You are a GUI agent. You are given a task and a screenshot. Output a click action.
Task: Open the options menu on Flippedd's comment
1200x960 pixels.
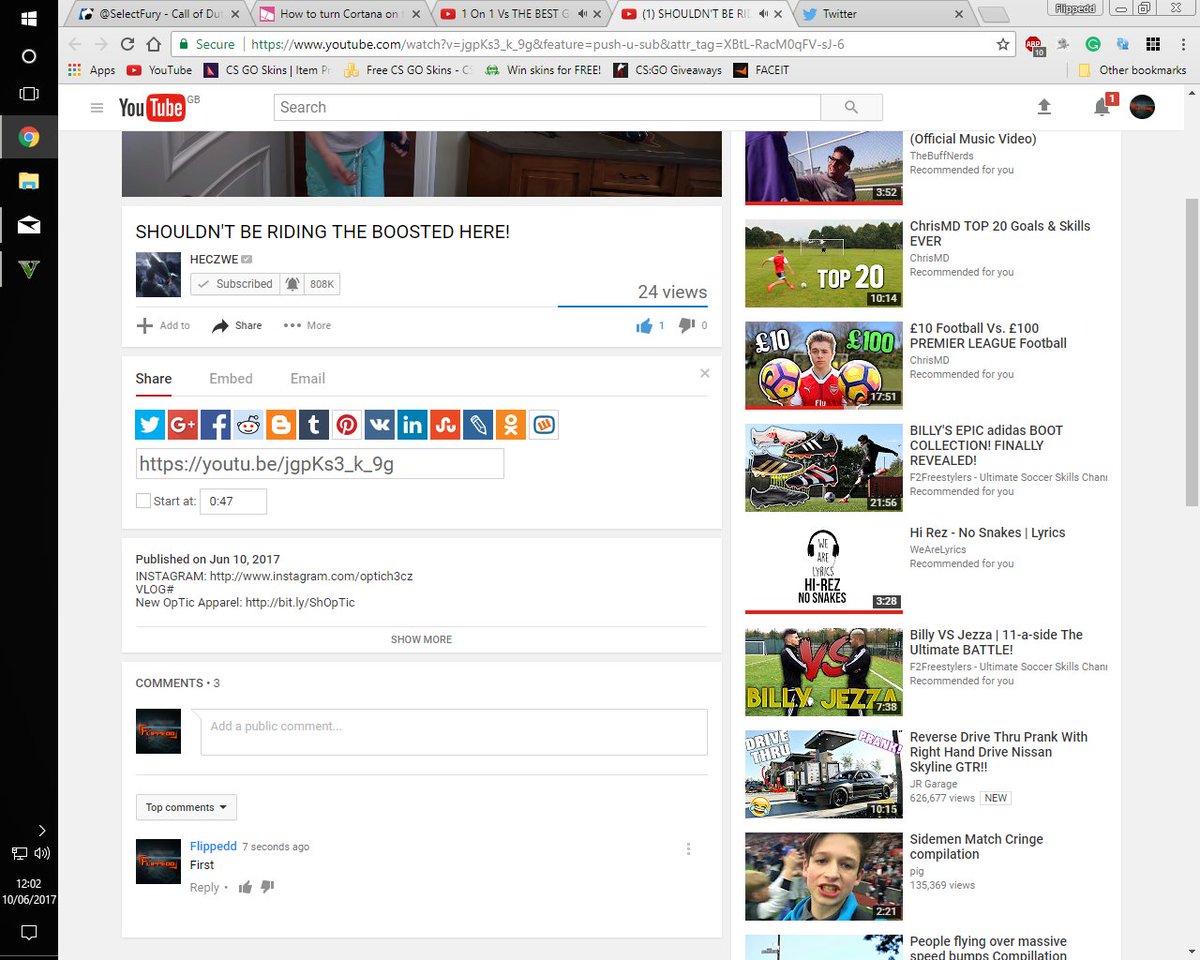(x=688, y=849)
